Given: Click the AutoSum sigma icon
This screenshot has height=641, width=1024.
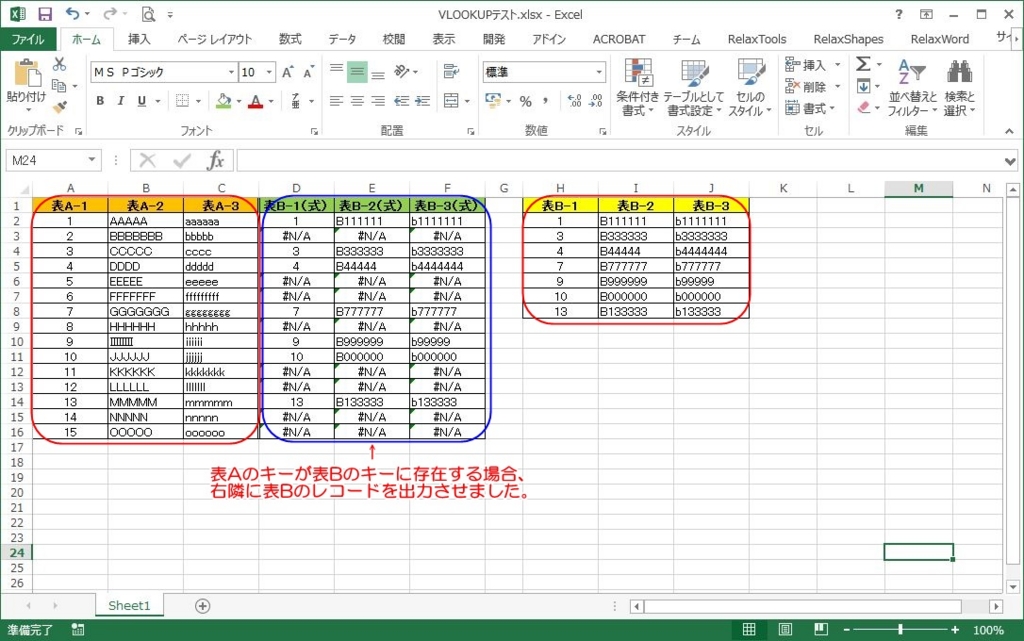Looking at the screenshot, I should click(x=863, y=64).
